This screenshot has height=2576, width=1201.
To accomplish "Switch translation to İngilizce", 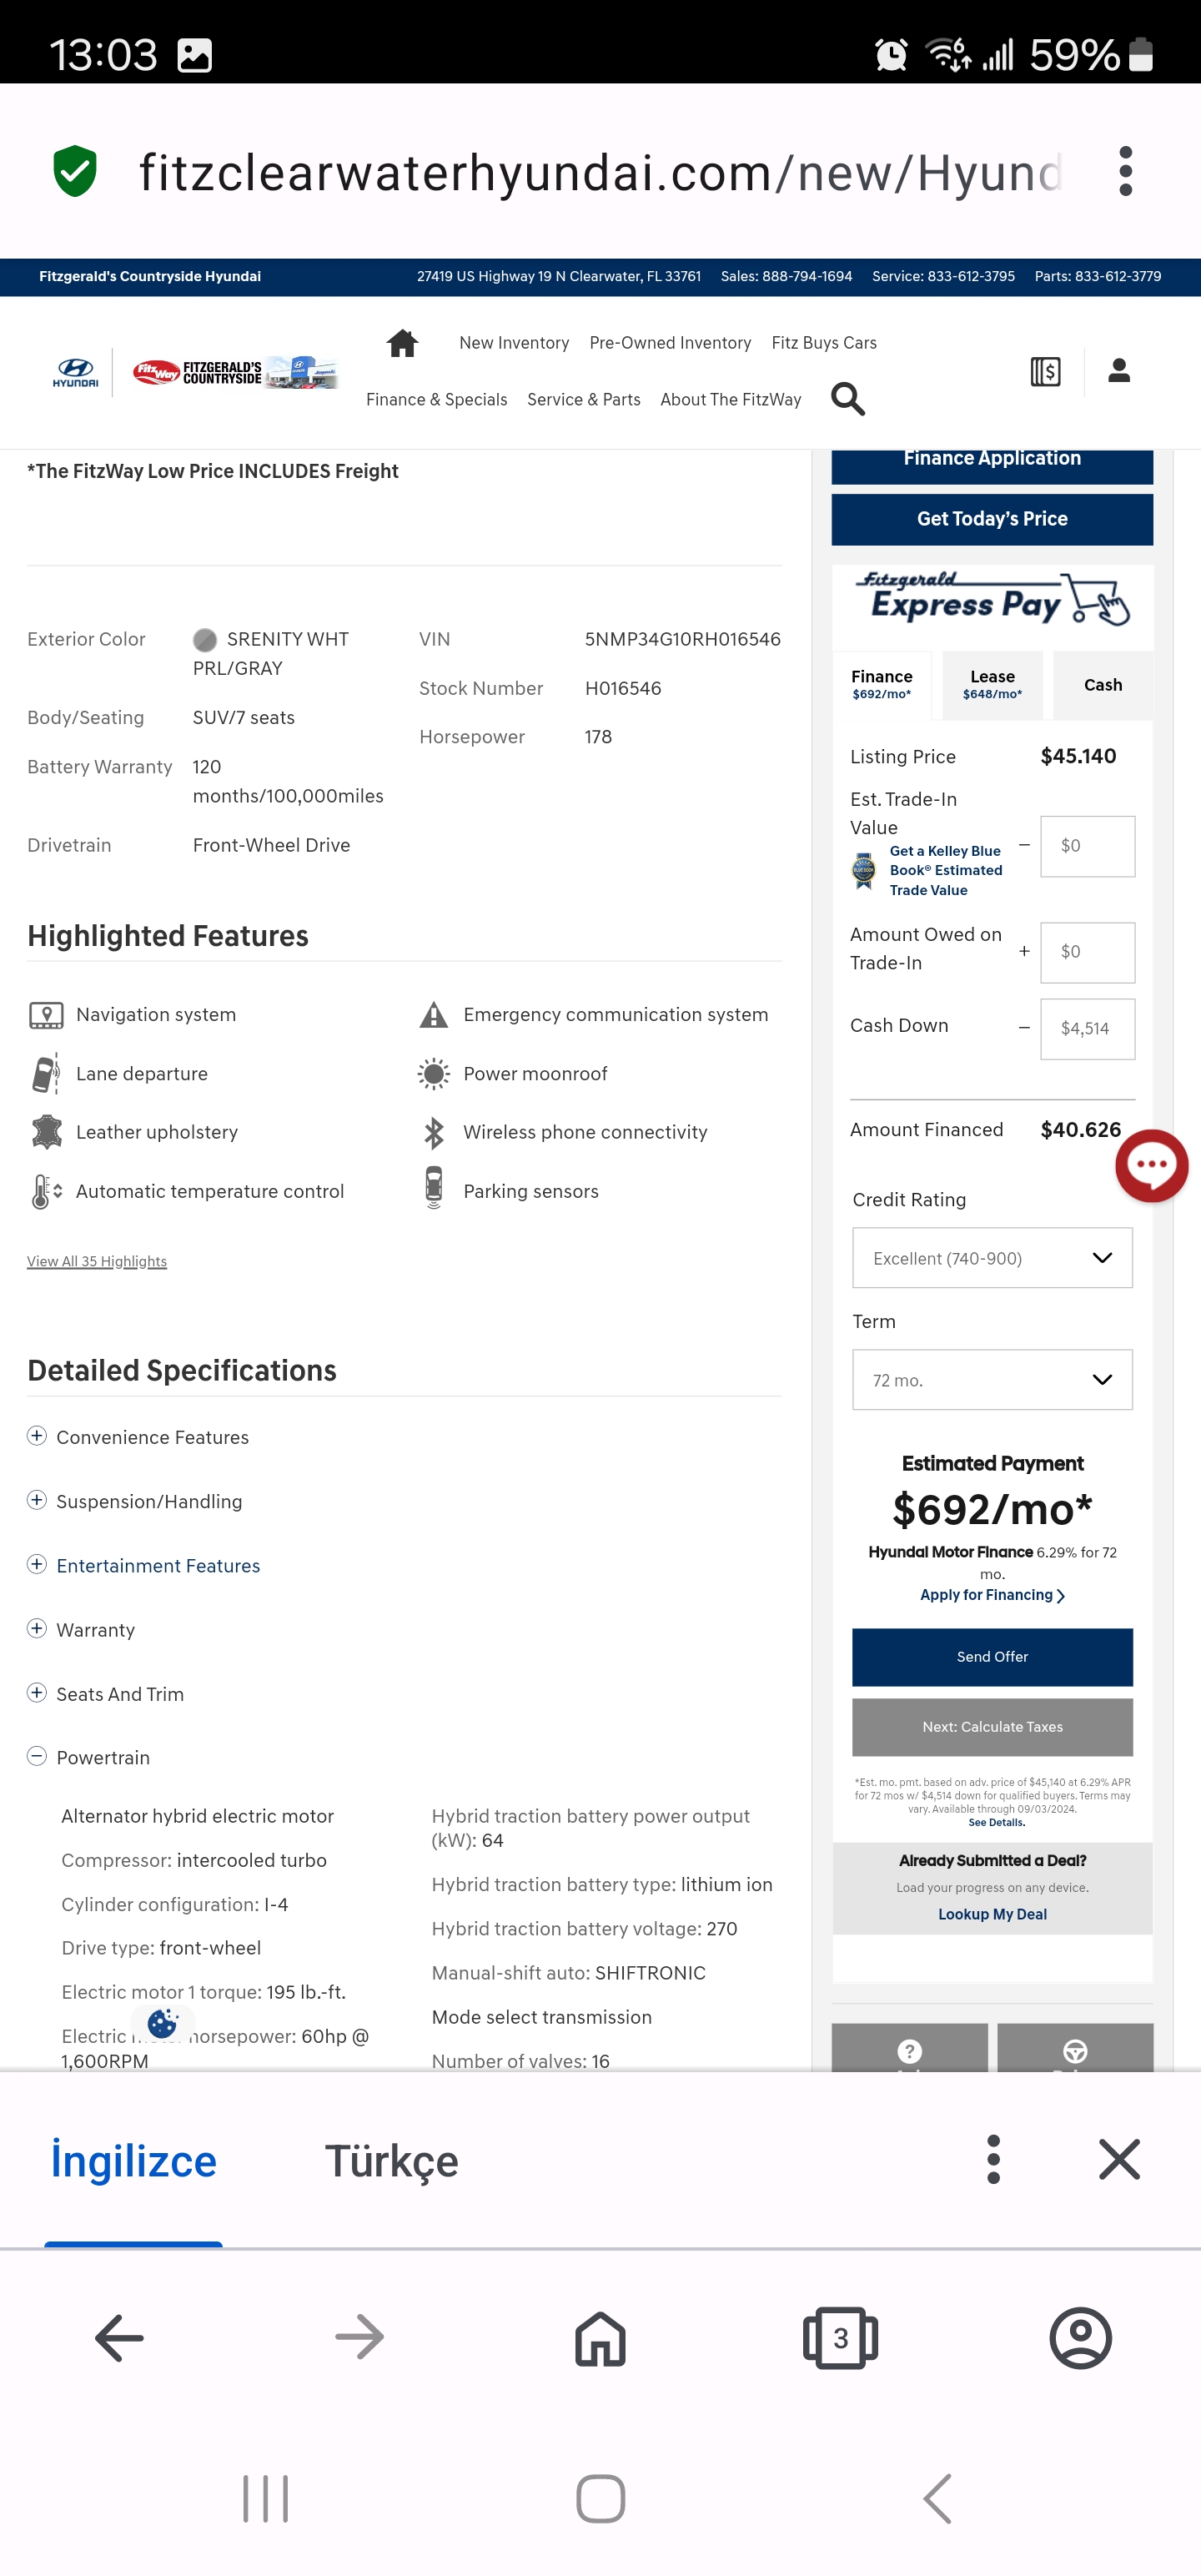I will 134,2161.
